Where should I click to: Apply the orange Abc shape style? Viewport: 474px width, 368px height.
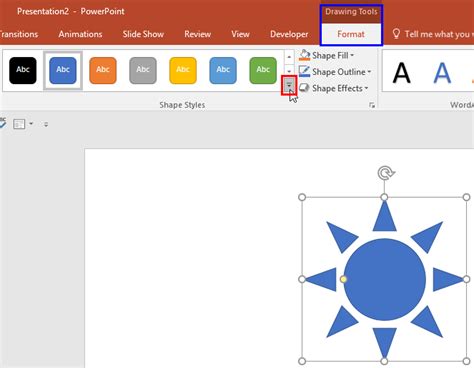tap(103, 70)
